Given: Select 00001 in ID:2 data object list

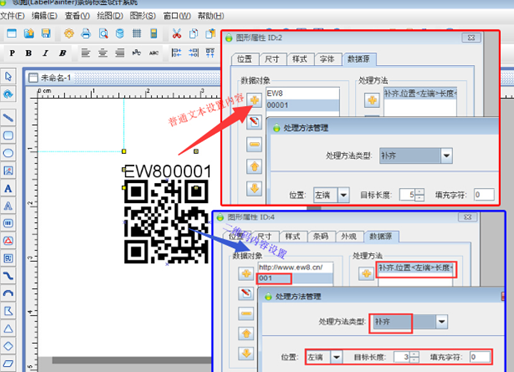Looking at the screenshot, I should 303,105.
